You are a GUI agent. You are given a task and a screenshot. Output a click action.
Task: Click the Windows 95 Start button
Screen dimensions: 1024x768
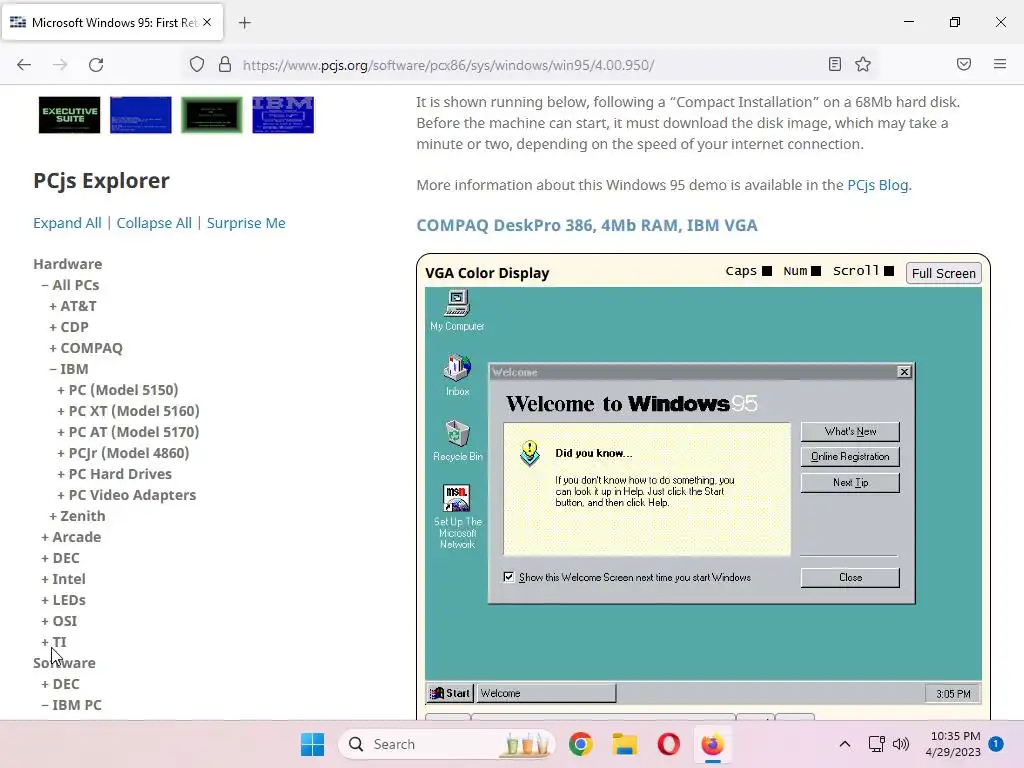point(450,693)
